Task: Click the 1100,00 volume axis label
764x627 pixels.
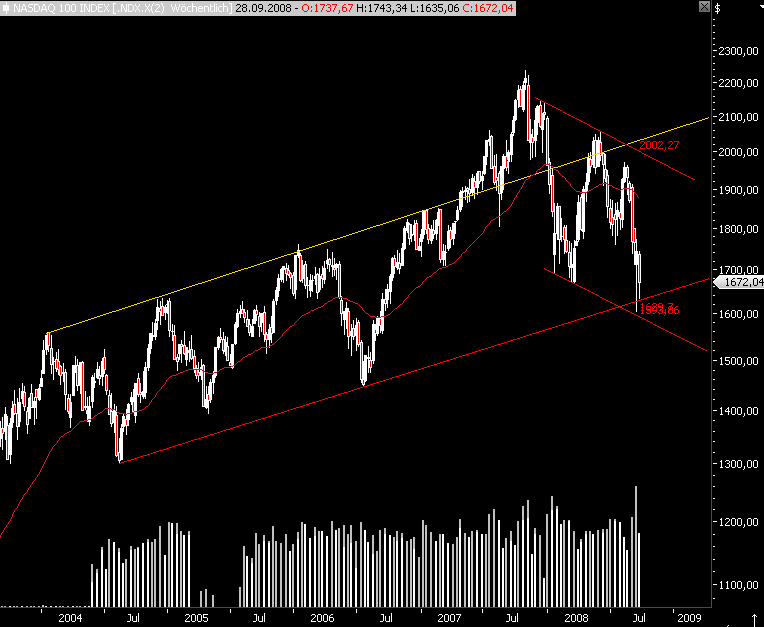Action: 739,585
